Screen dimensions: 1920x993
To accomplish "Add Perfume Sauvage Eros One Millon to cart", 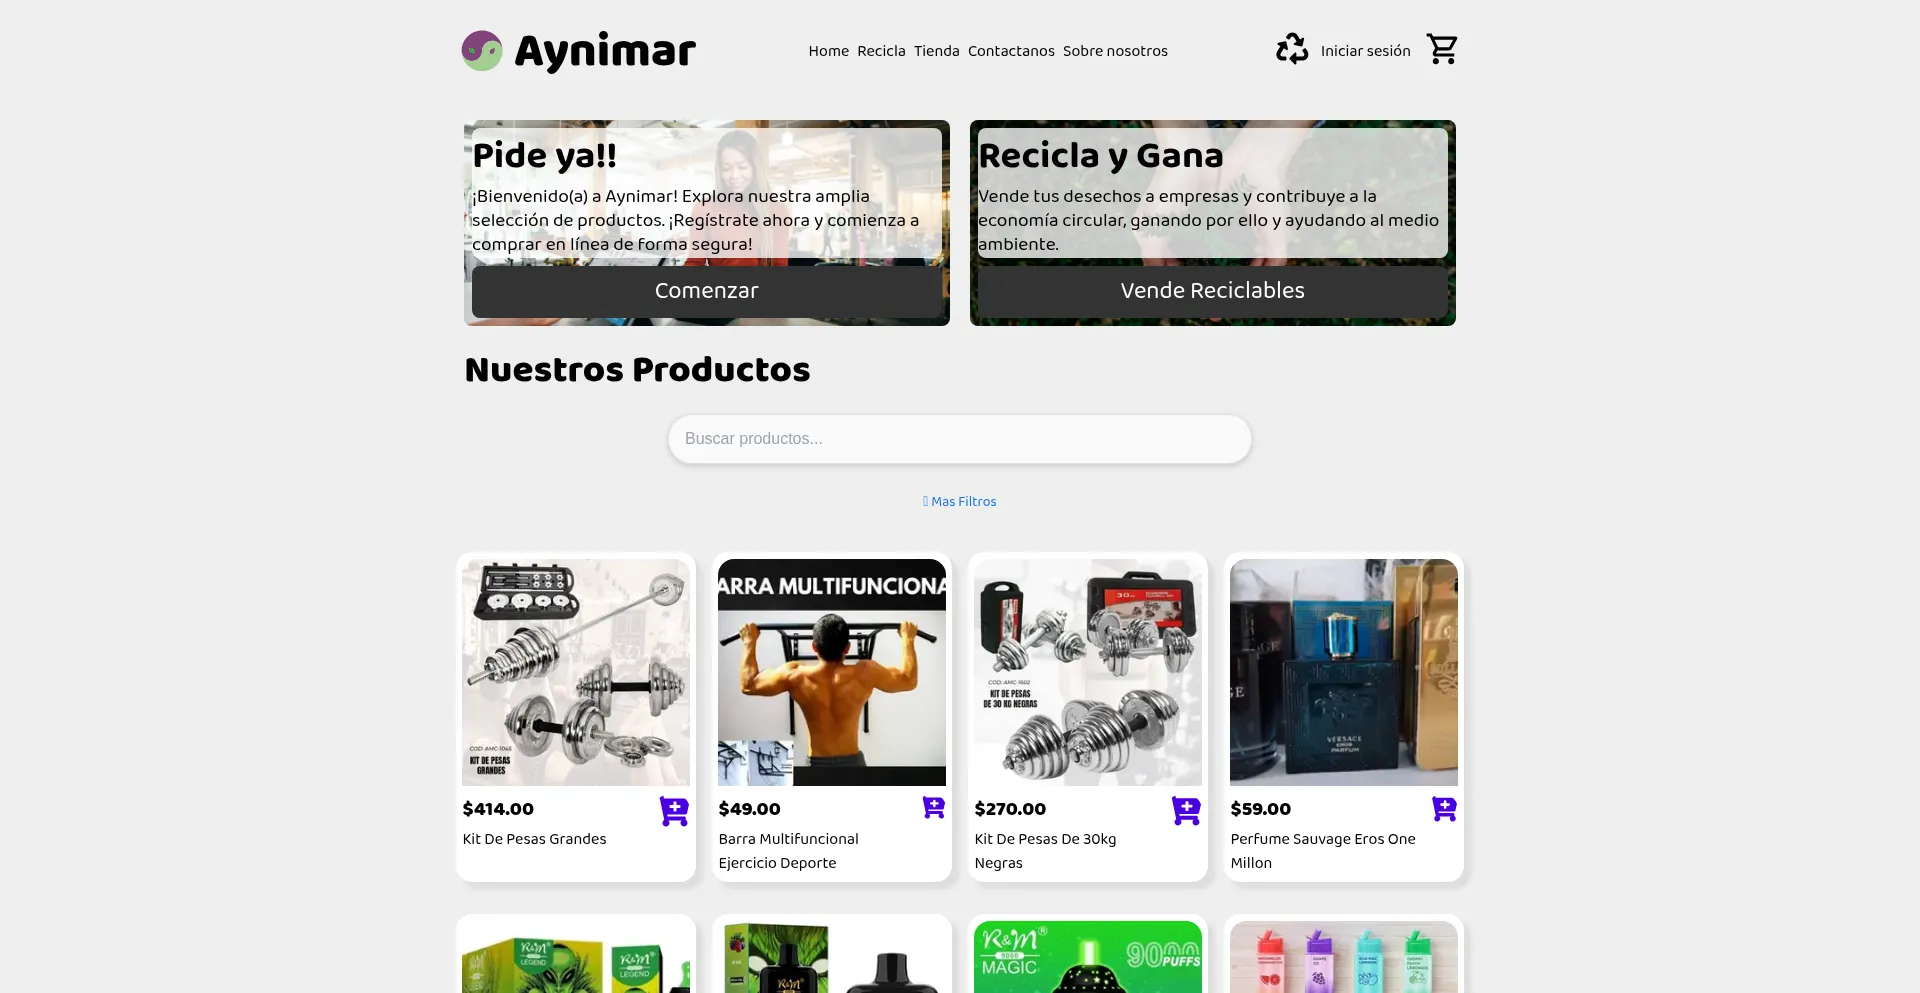I will click(x=1445, y=809).
